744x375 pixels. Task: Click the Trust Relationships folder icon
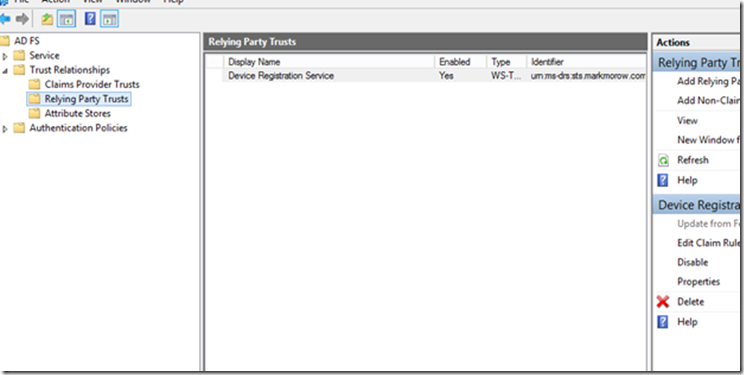pos(19,70)
